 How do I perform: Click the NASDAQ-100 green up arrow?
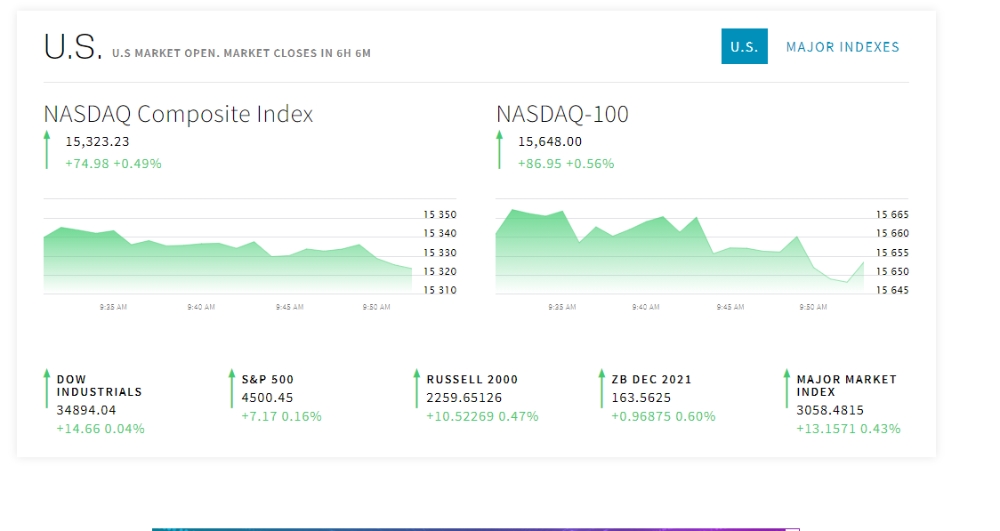pyautogui.click(x=499, y=149)
